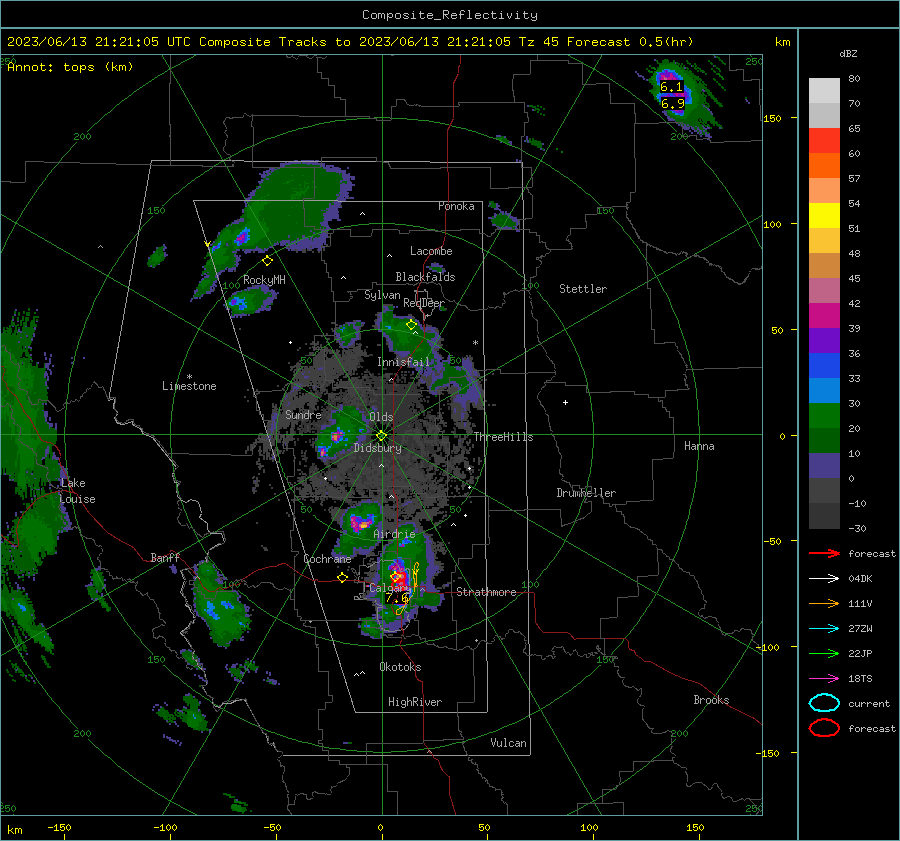Click the yellow diamond marker near RedDeer
Screen dimensions: 900x841
(x=411, y=325)
